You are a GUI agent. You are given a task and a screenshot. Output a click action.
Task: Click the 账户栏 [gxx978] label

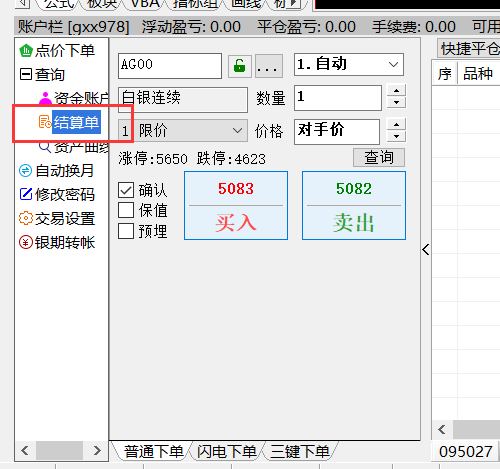coord(73,27)
